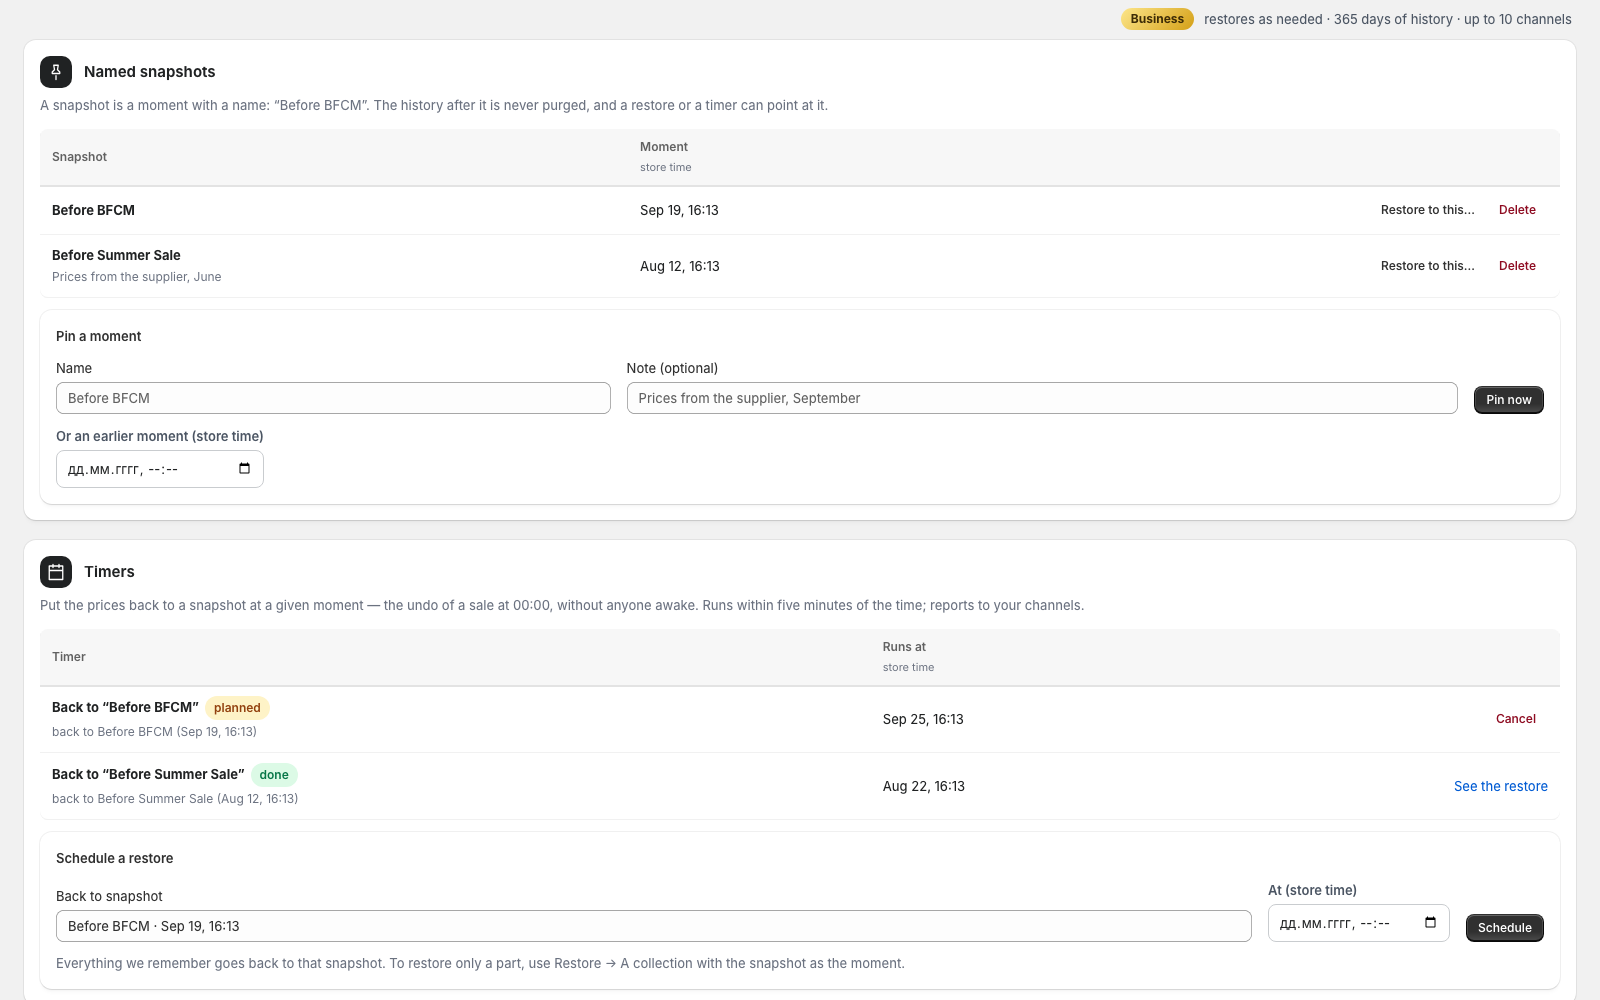The image size is (1600, 1000).
Task: Click the calendar icon beside Timers heading
Action: coord(56,572)
